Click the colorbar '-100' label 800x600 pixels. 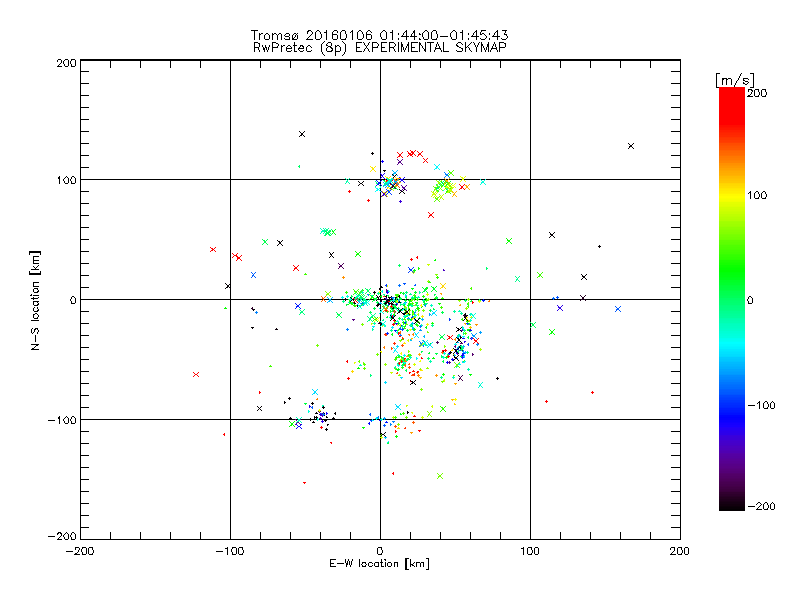click(761, 405)
